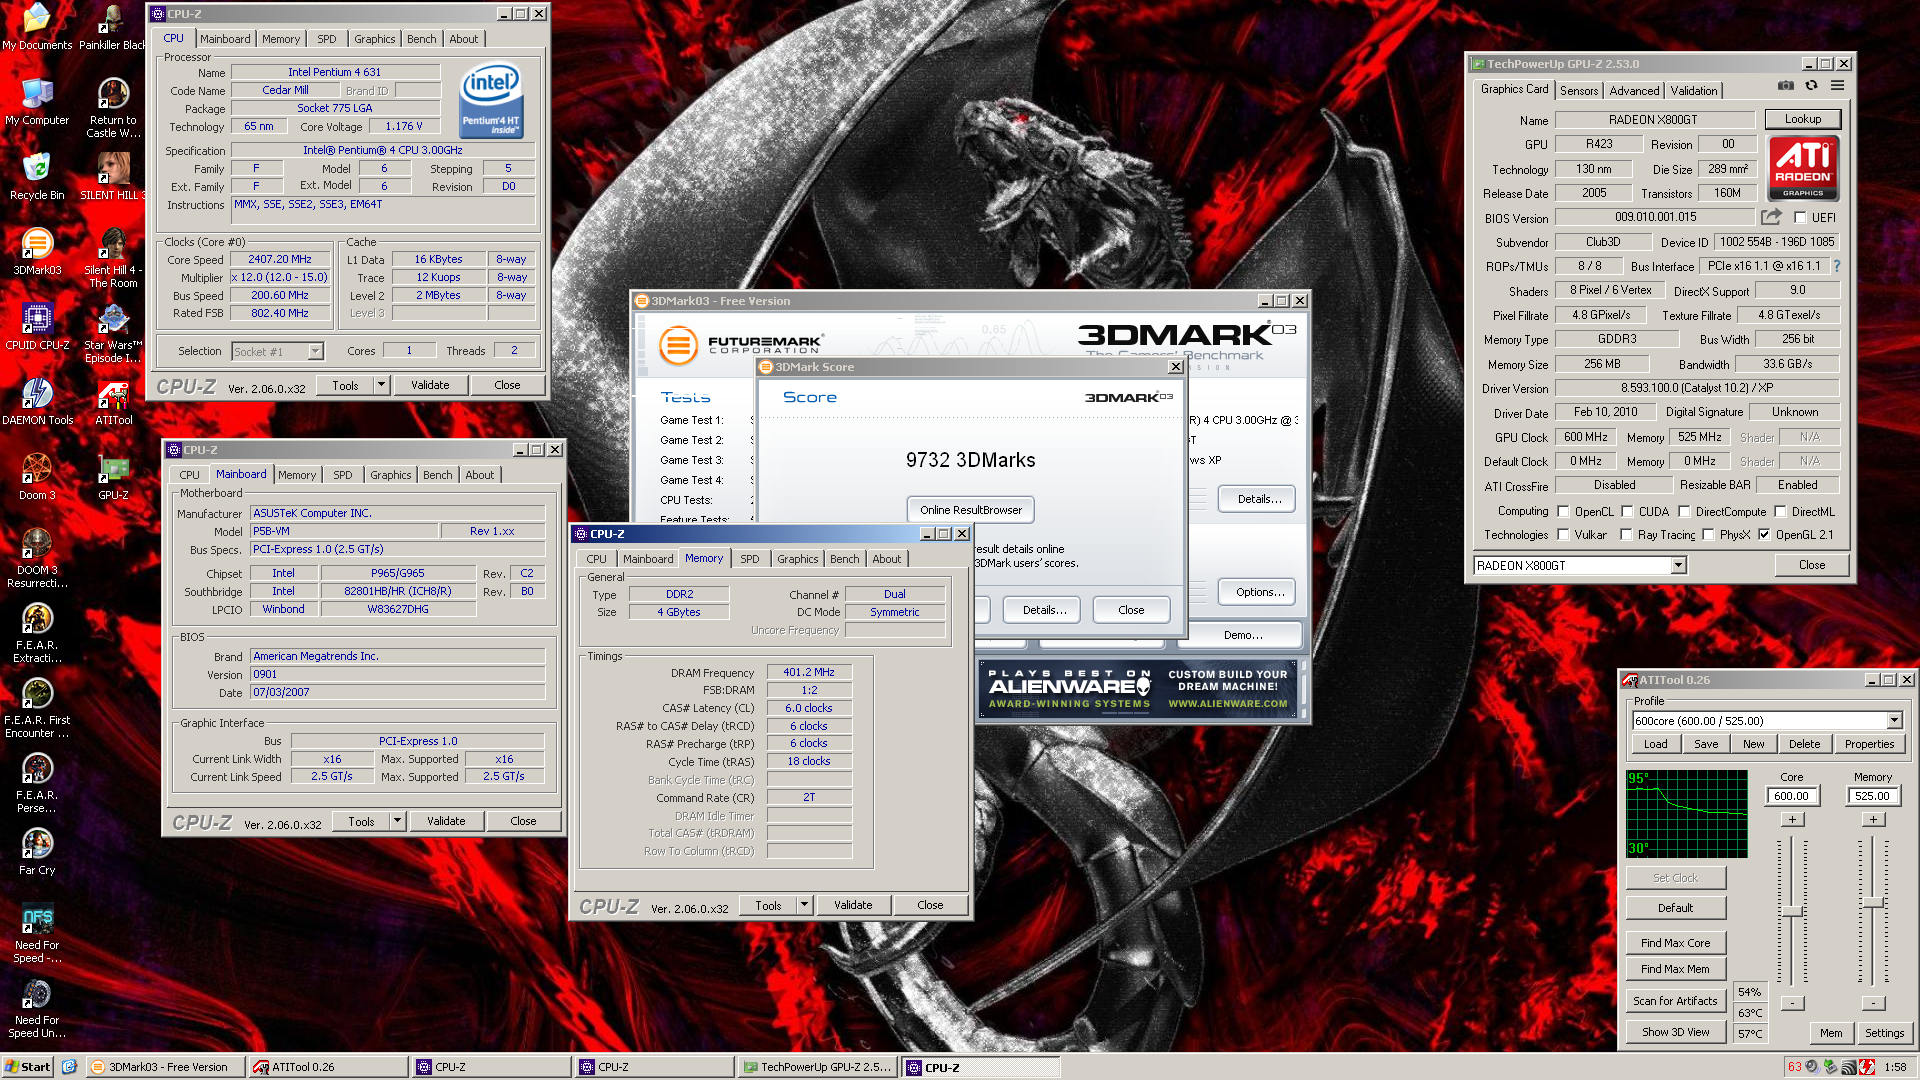Click Options button in 3DMark03
This screenshot has width=1920, height=1080.
coord(1259,592)
